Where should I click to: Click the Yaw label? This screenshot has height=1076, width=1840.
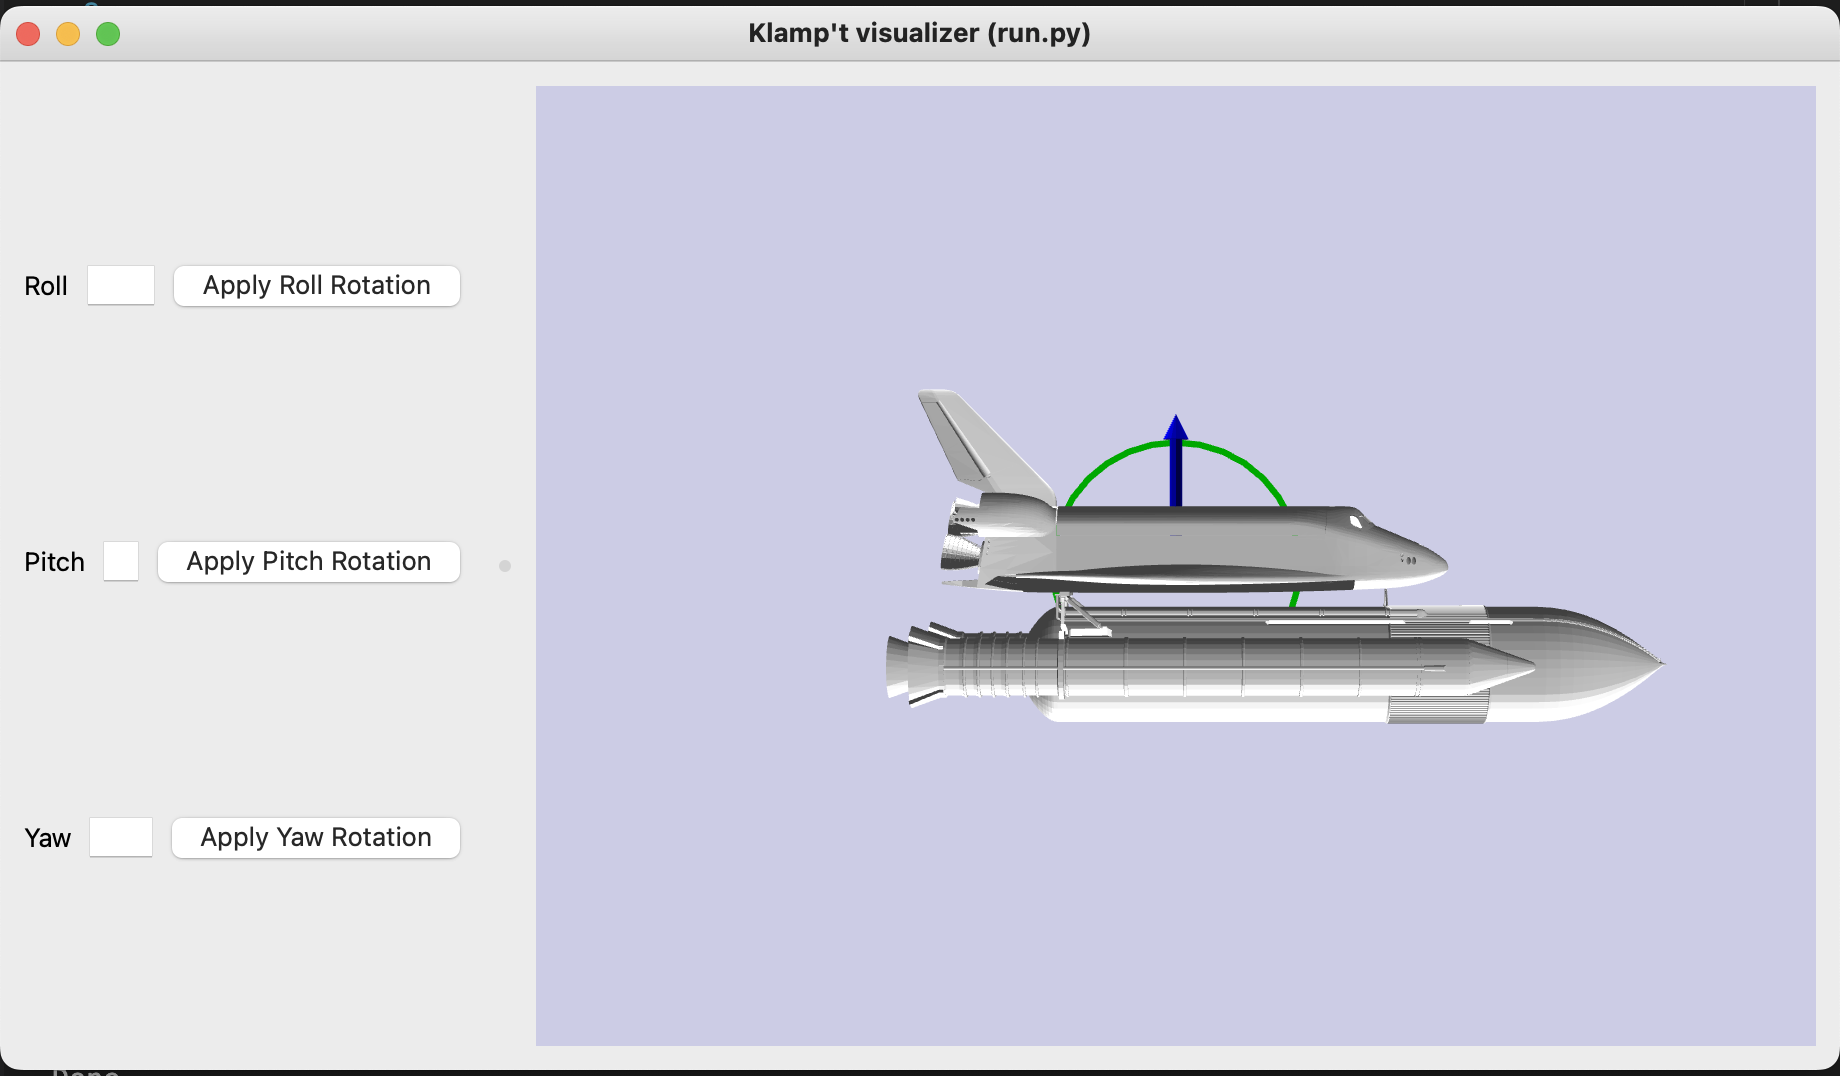coord(48,838)
